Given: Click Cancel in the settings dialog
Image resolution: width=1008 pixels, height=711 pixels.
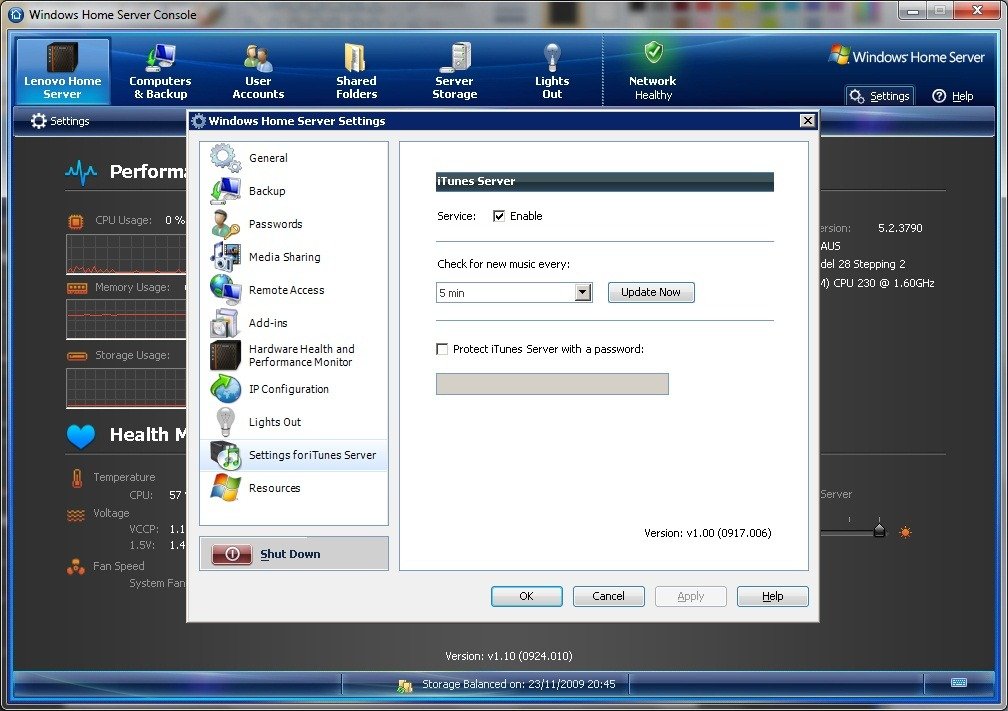Looking at the screenshot, I should click(608, 596).
